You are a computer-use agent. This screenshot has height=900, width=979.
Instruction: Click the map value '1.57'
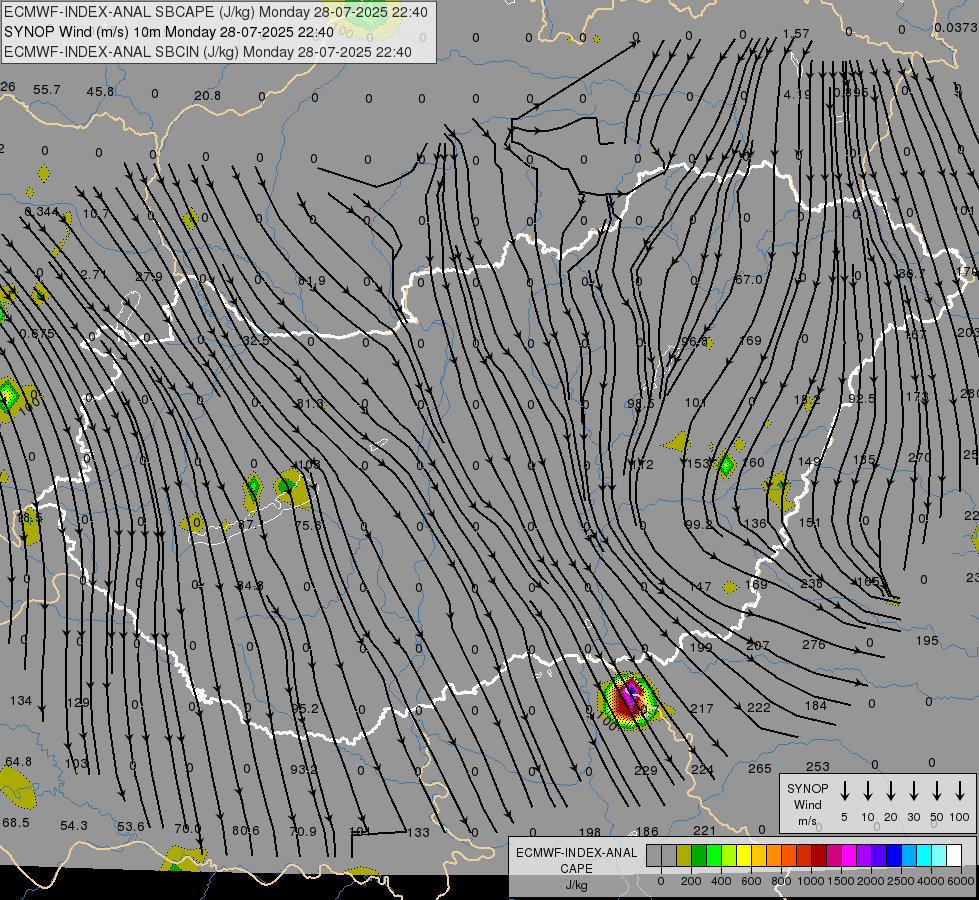(x=796, y=34)
